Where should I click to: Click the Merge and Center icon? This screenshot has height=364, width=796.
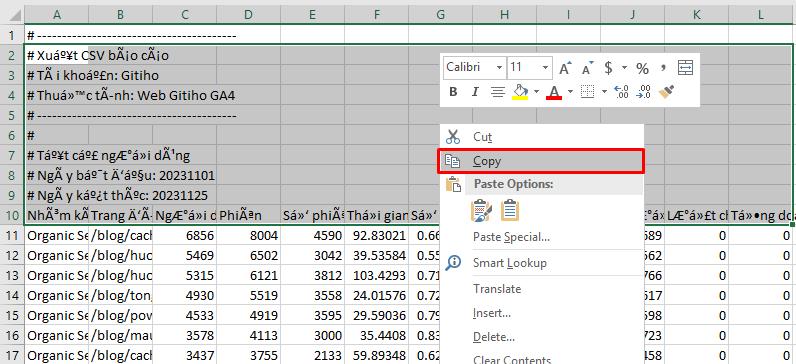click(685, 68)
